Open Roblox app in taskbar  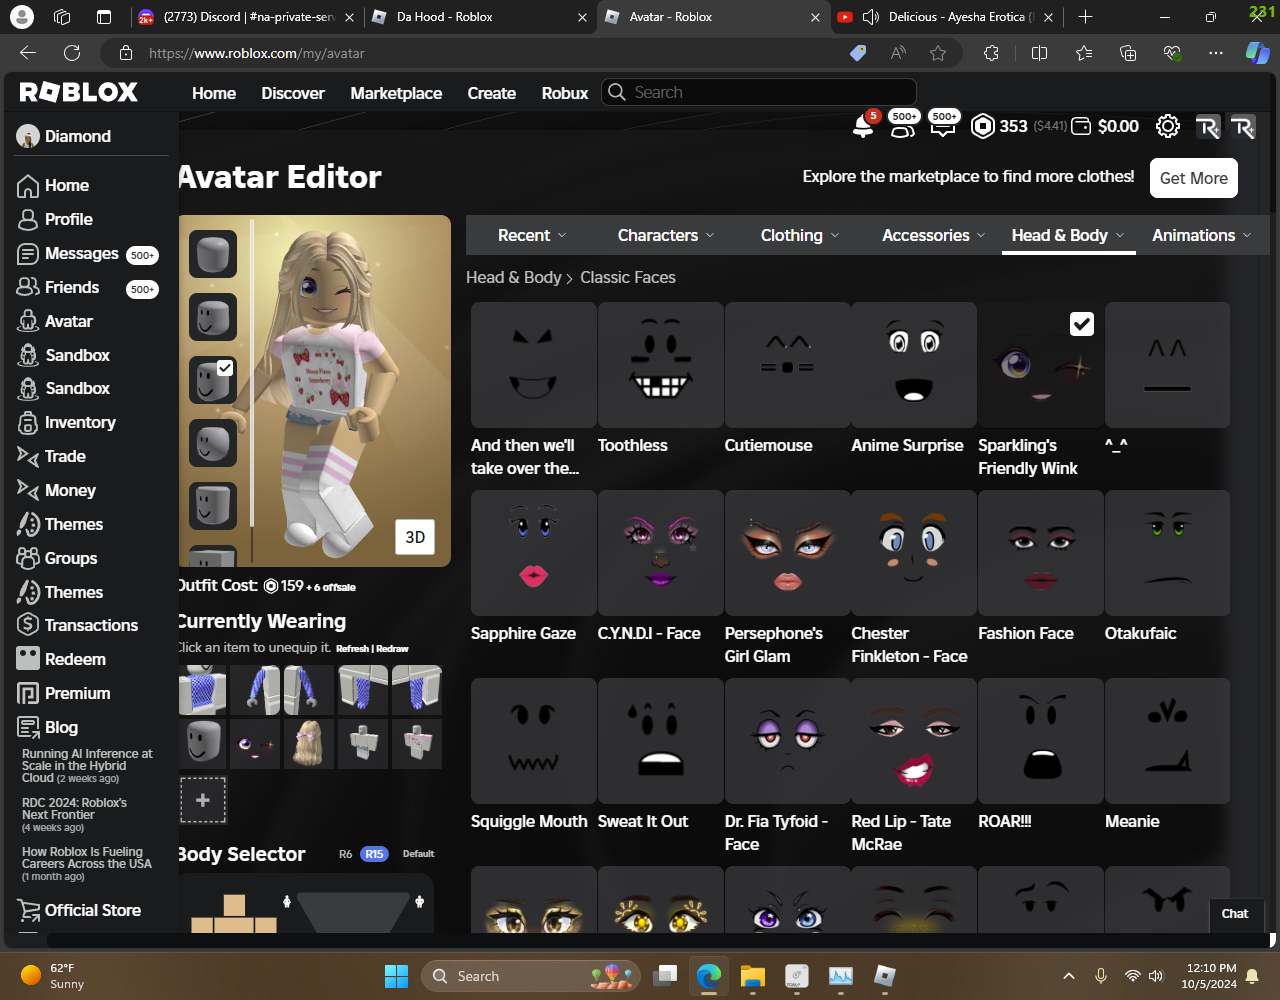(x=885, y=976)
